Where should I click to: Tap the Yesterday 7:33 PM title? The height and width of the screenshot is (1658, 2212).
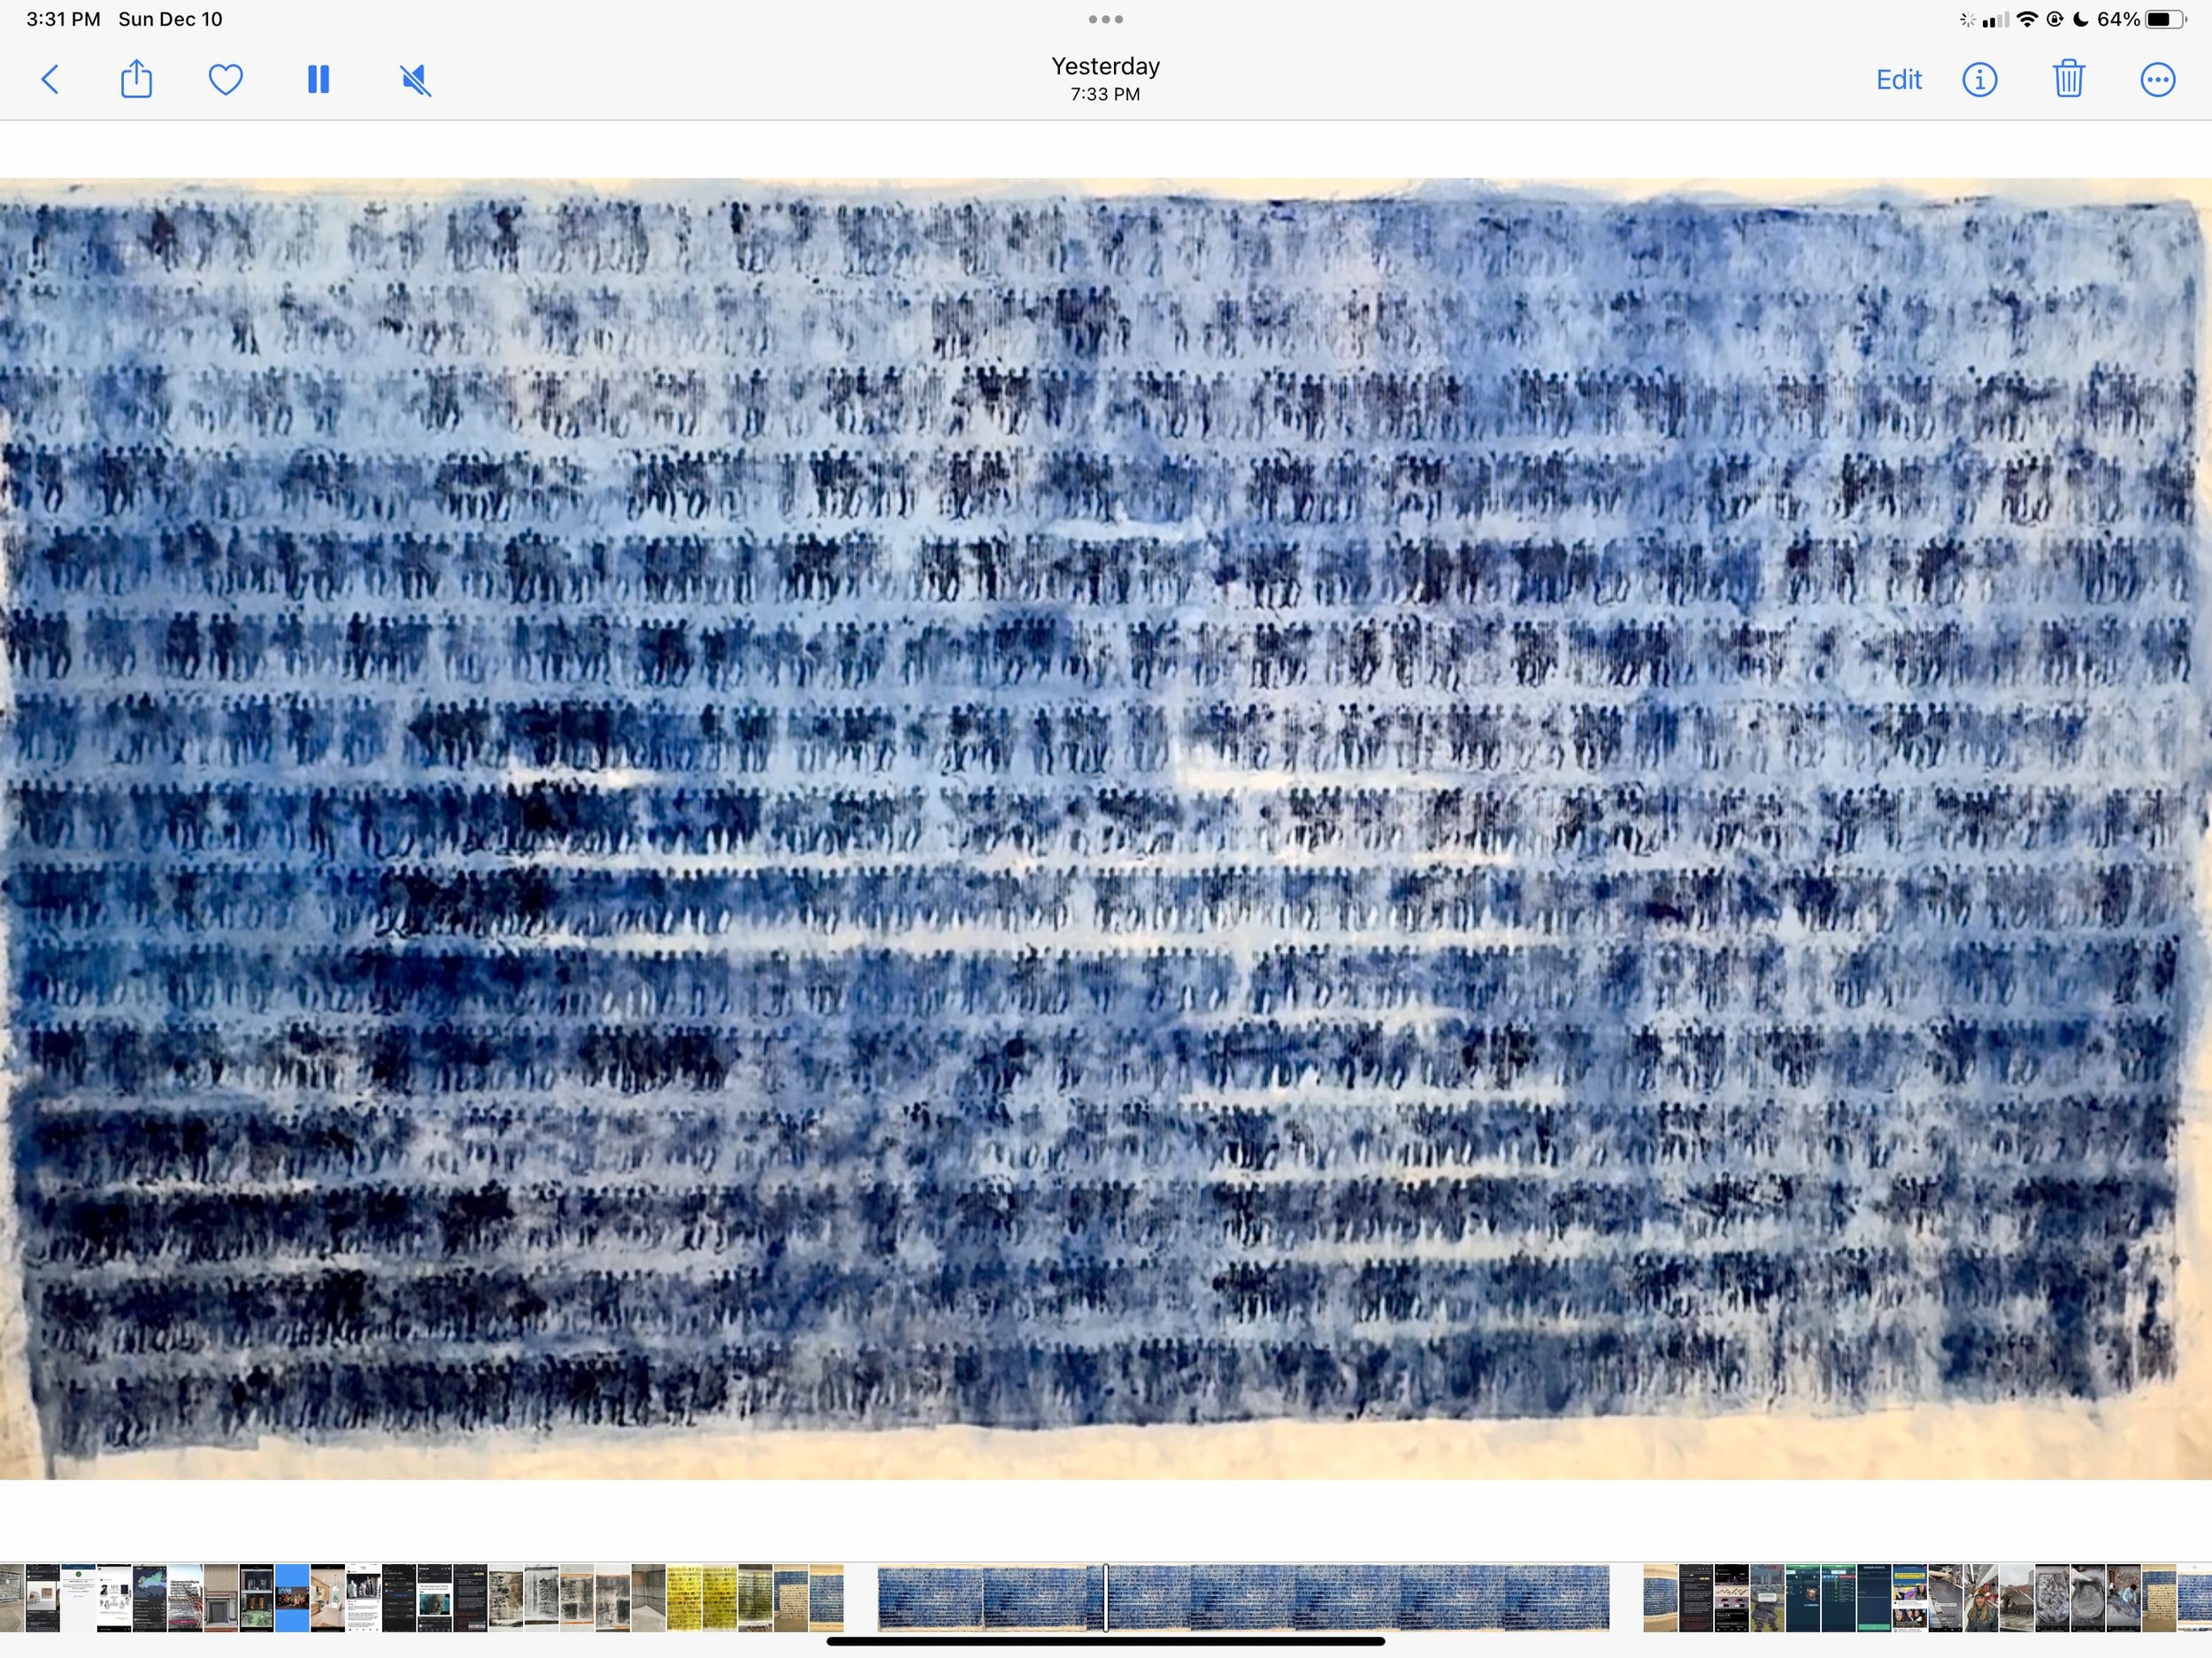point(1105,78)
